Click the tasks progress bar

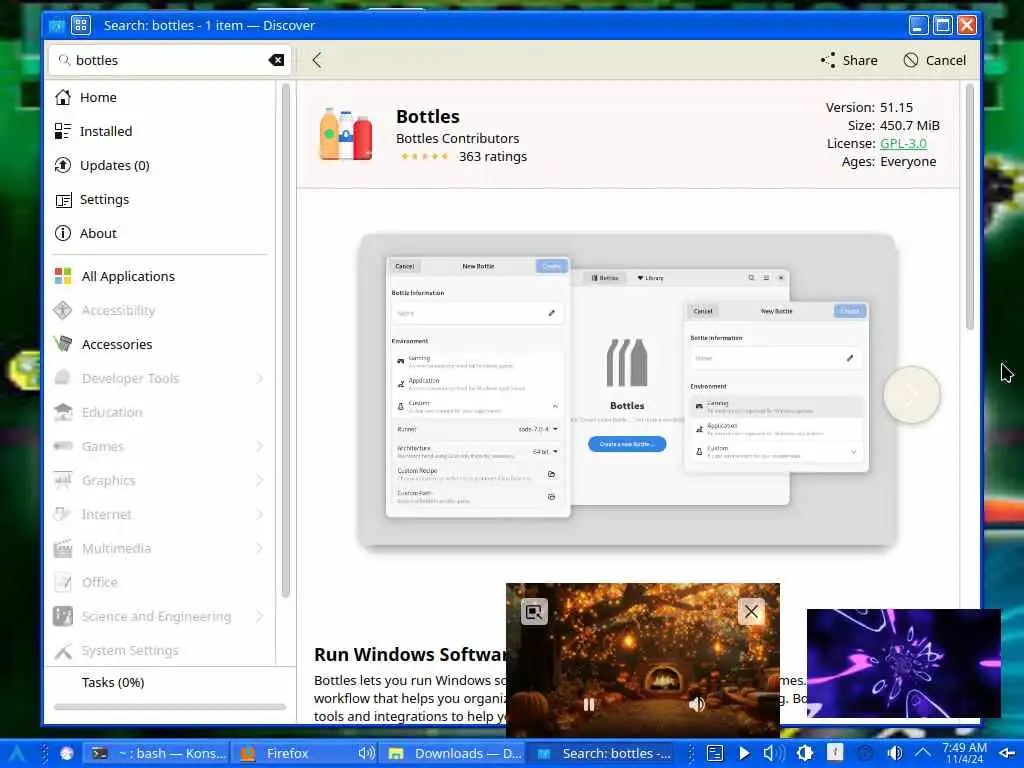(x=170, y=707)
